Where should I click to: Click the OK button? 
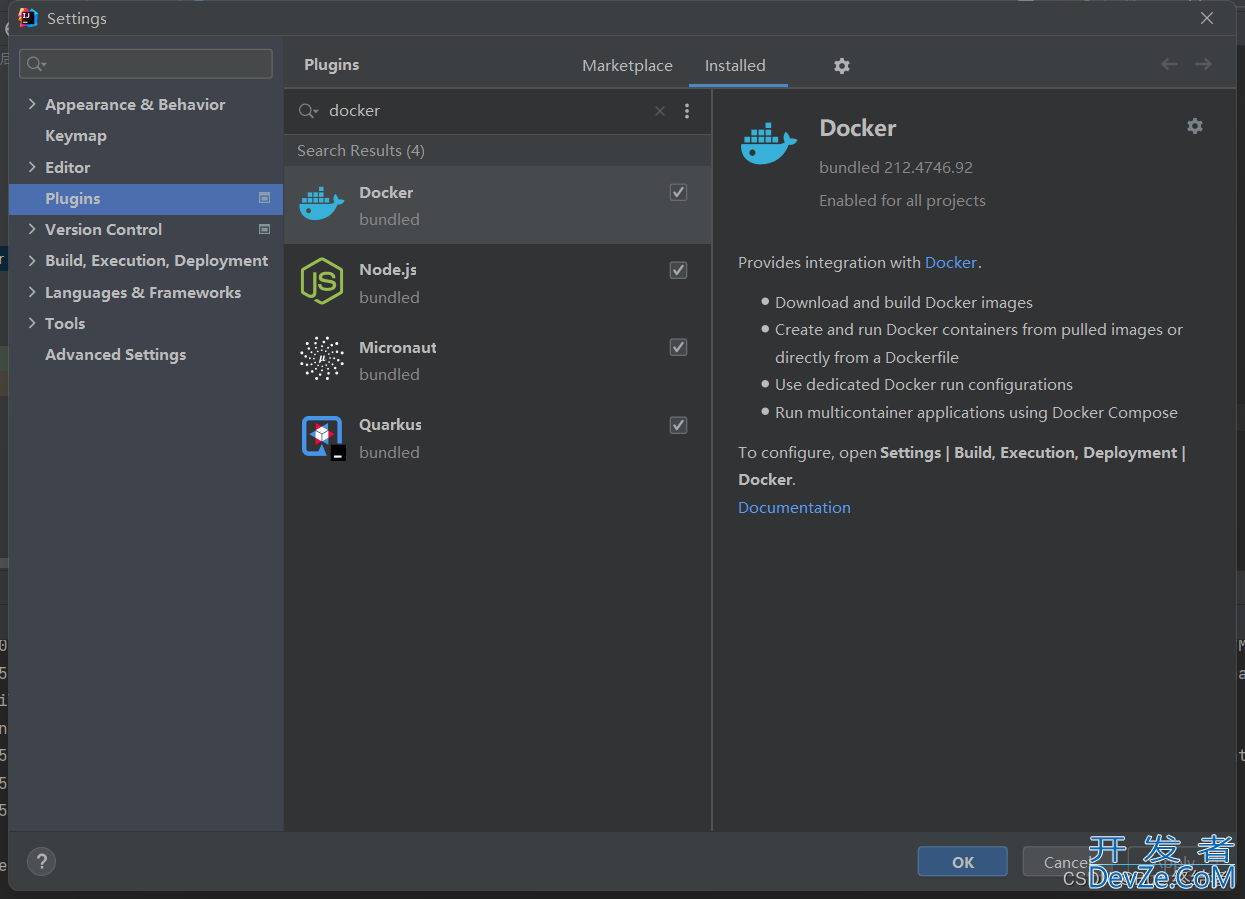click(962, 862)
